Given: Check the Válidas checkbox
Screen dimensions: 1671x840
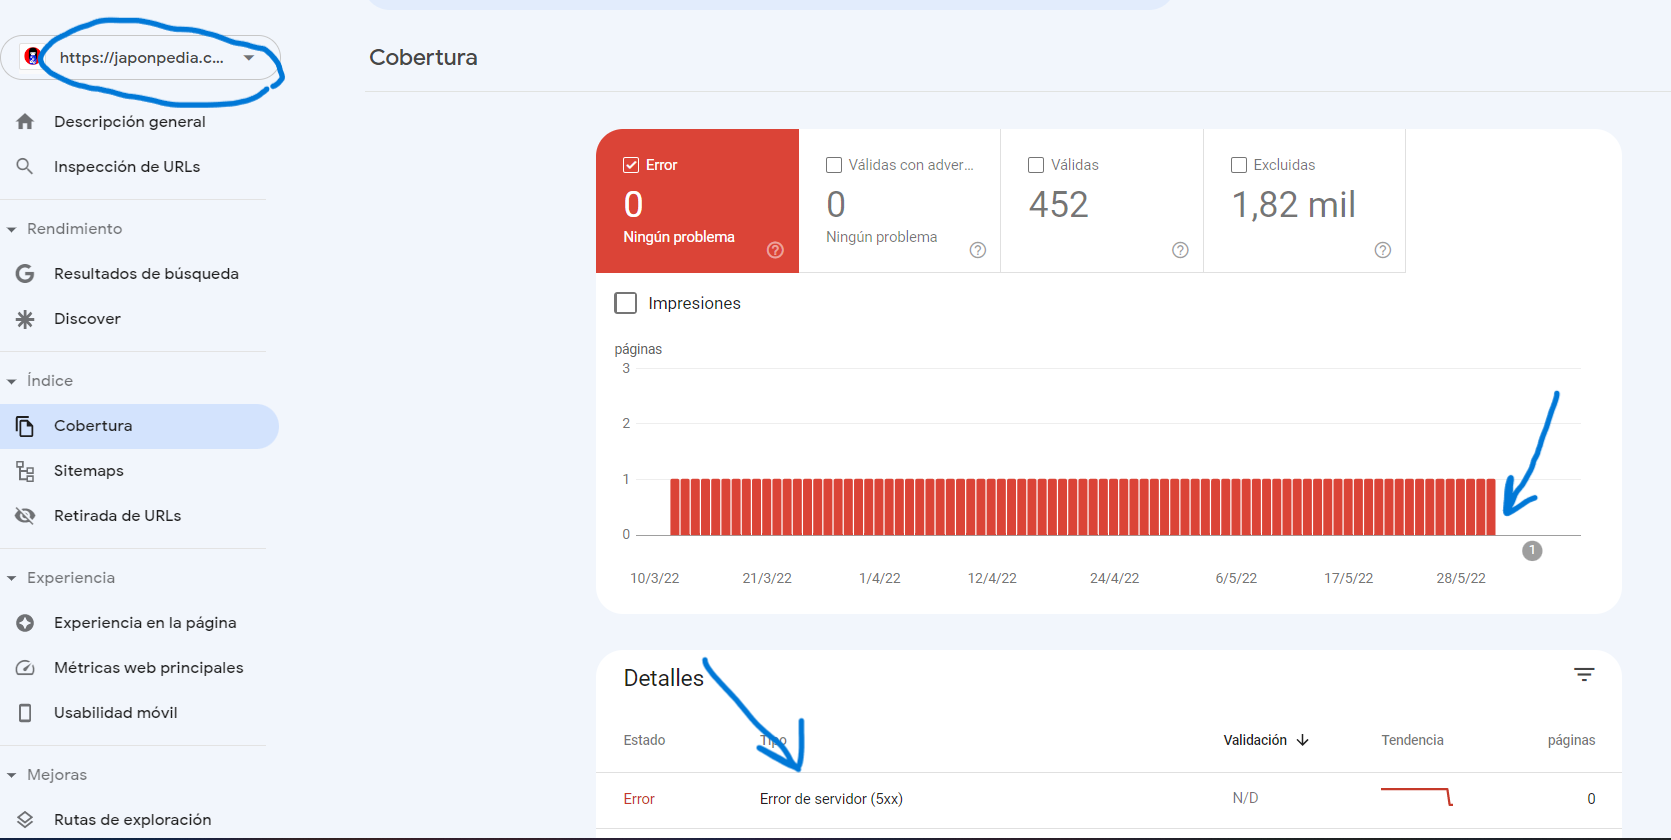Looking at the screenshot, I should point(1036,165).
